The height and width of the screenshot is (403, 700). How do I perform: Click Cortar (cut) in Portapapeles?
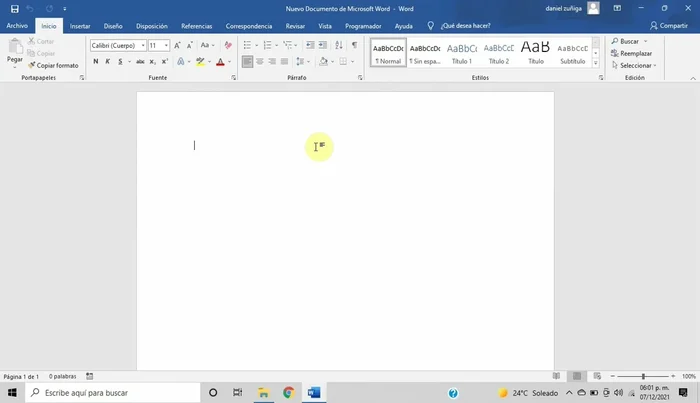[x=41, y=41]
